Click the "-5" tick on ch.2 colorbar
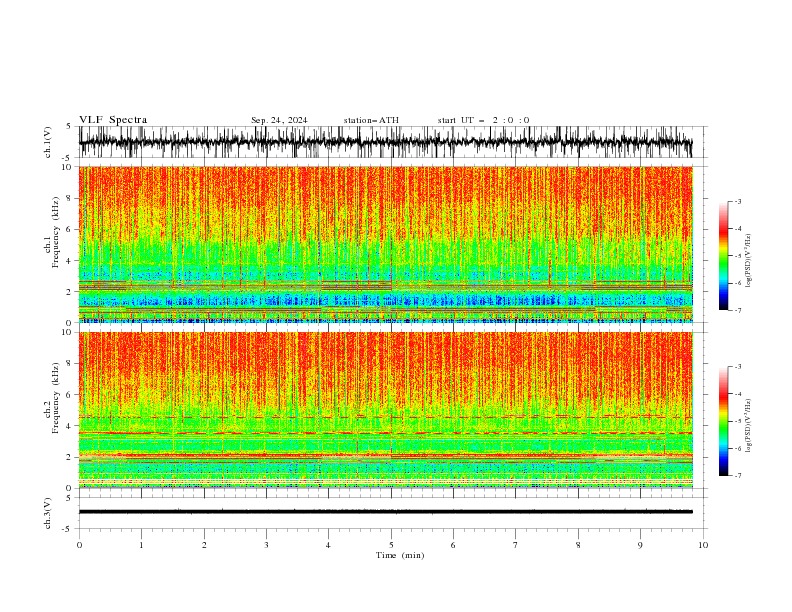The height and width of the screenshot is (612, 792). point(737,421)
